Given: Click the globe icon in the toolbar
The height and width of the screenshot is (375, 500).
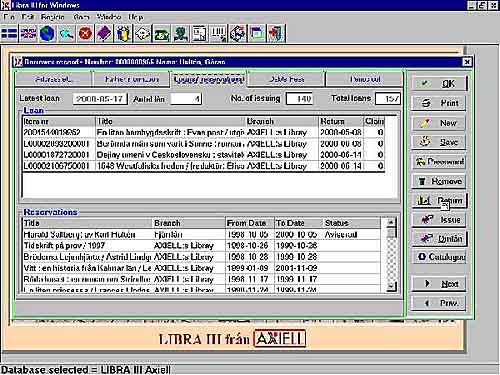Looking at the screenshot, I should (47, 34).
